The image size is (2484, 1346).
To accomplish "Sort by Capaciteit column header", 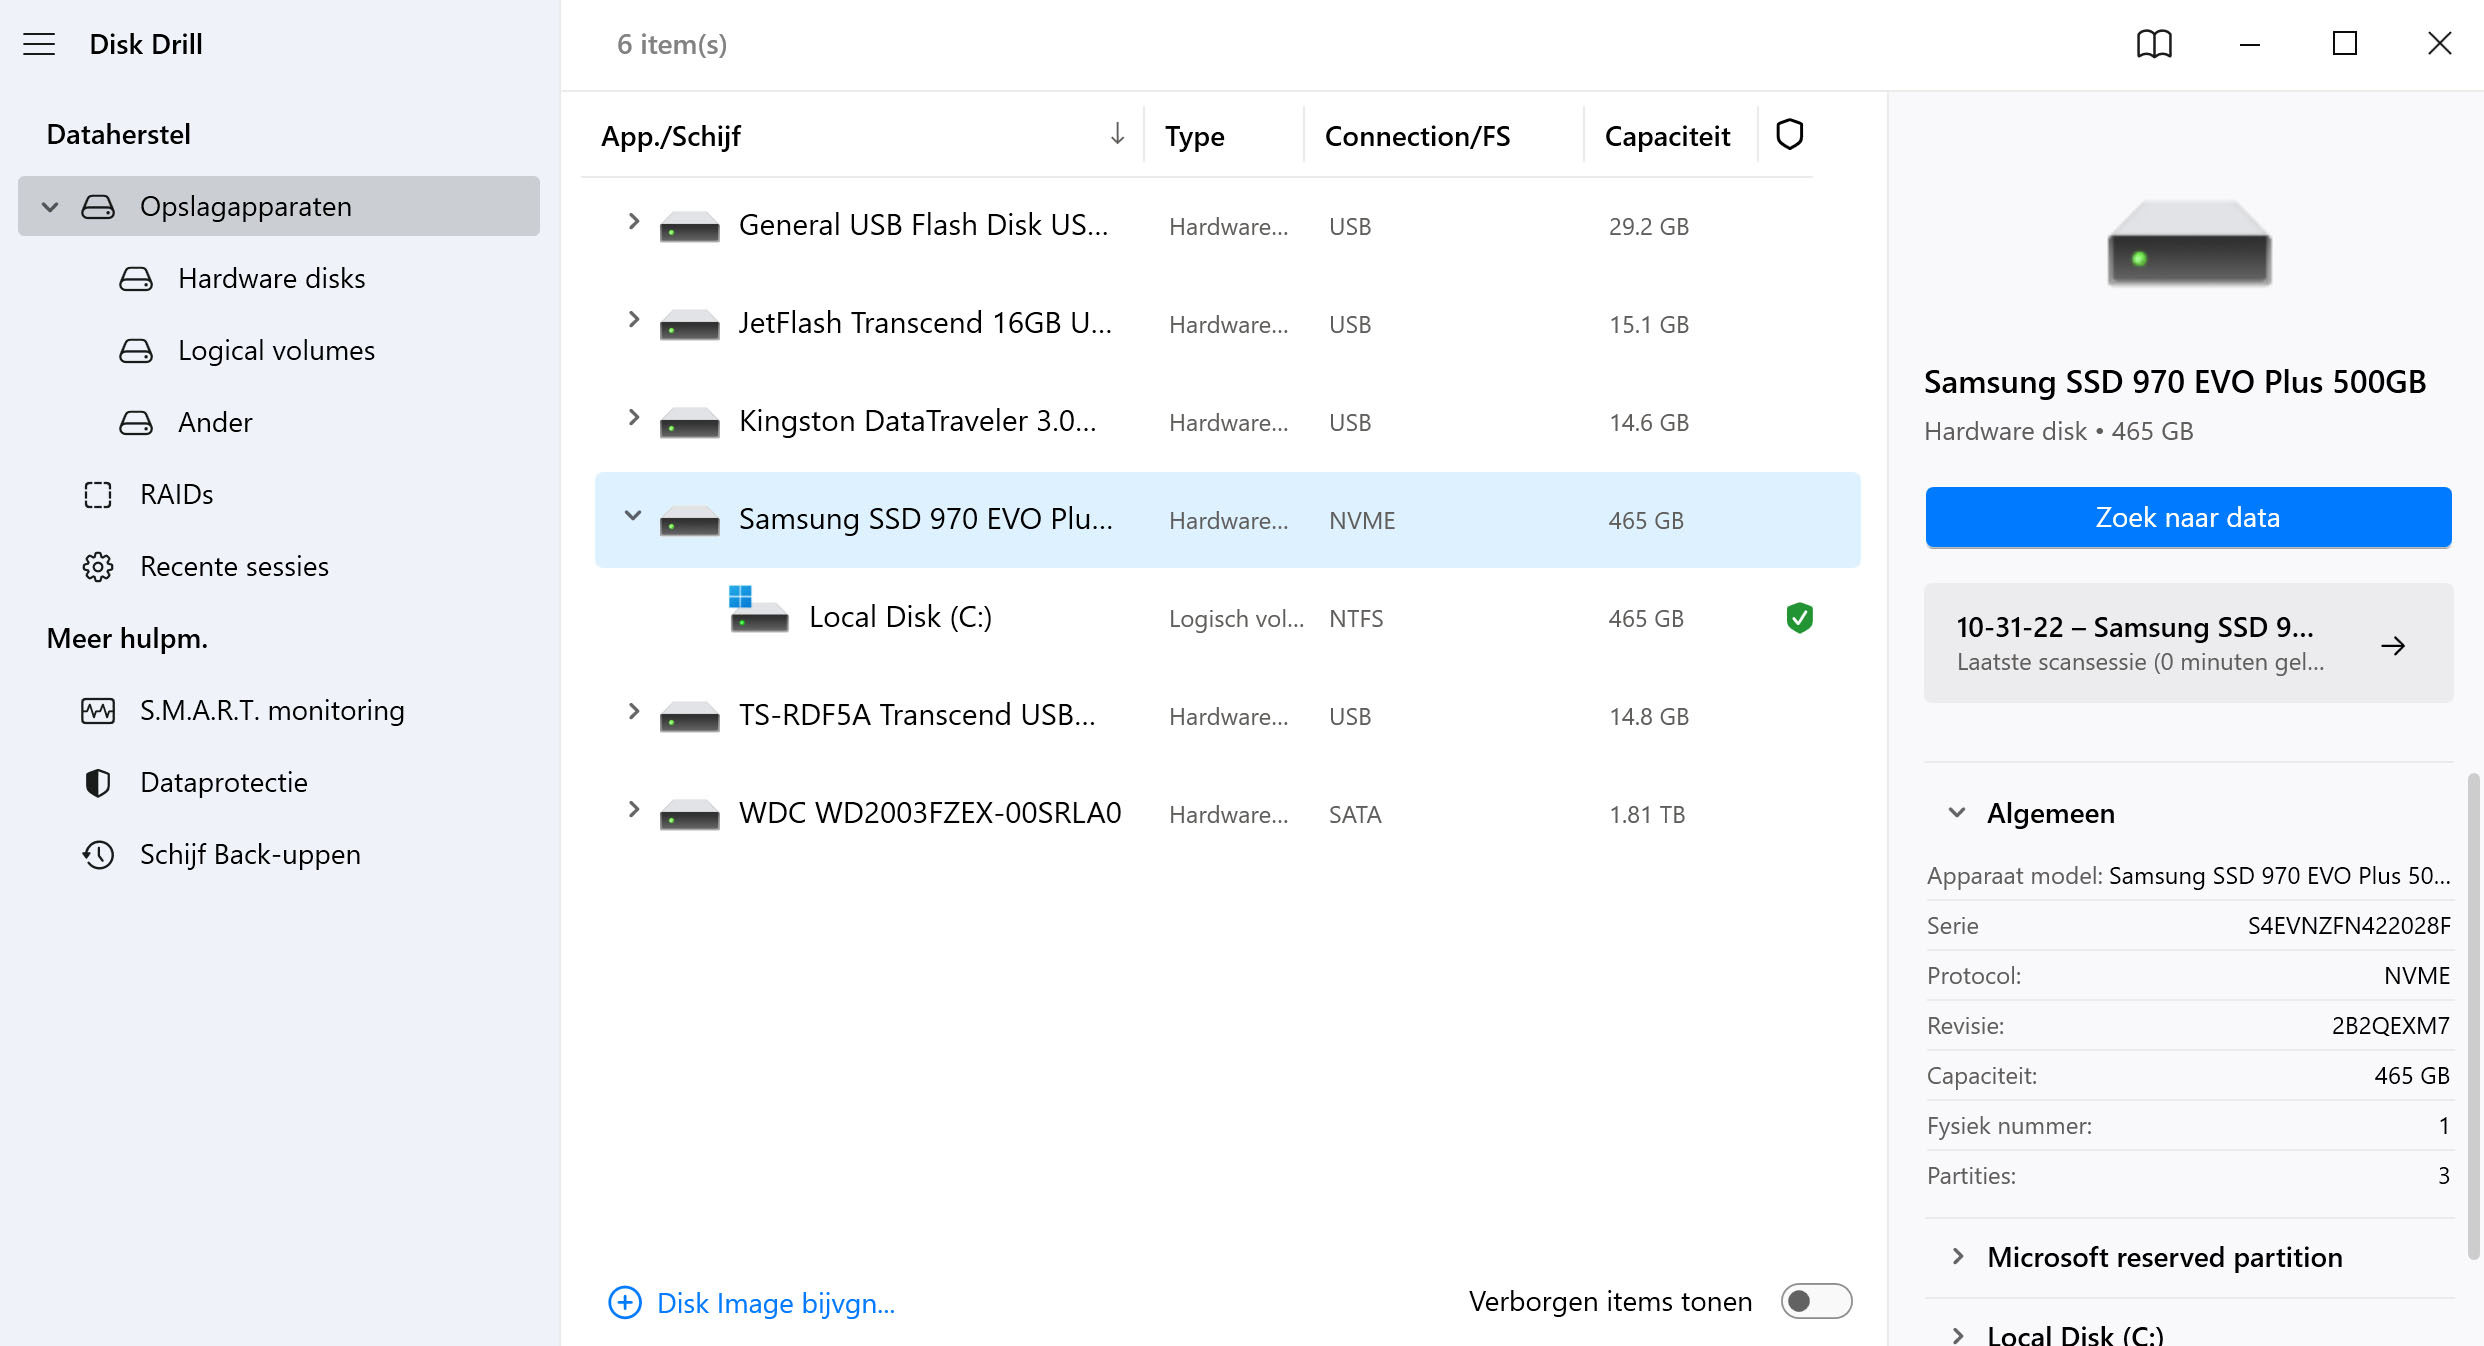I will (1667, 136).
